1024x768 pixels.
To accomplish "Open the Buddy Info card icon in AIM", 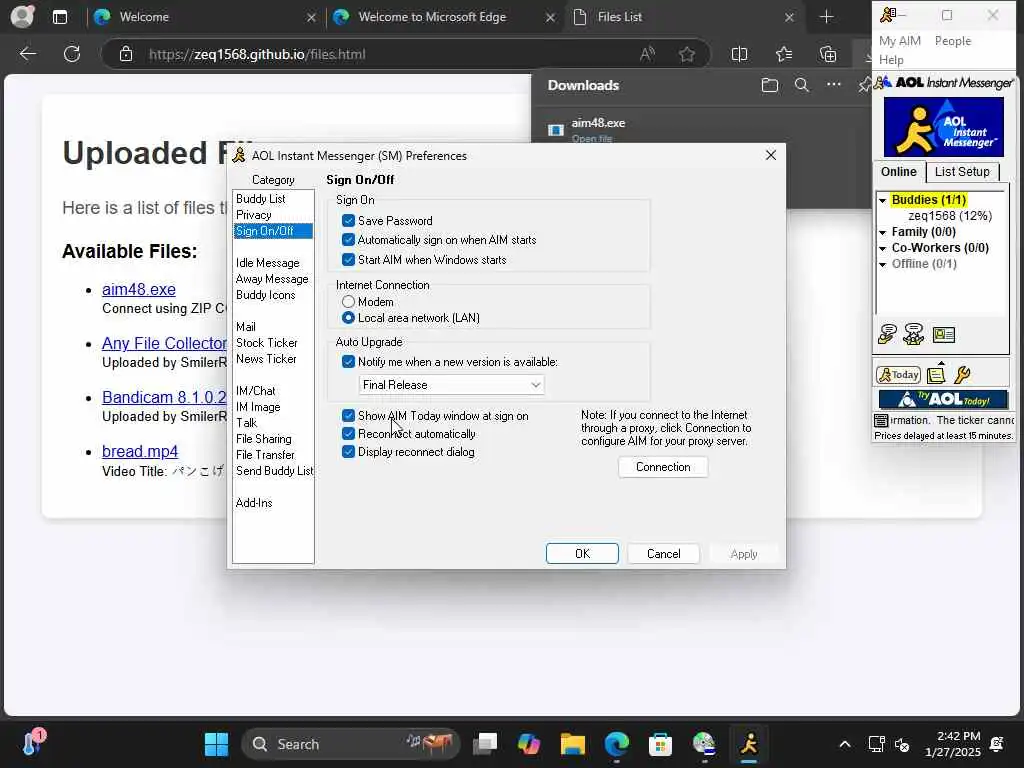I will pyautogui.click(x=944, y=335).
